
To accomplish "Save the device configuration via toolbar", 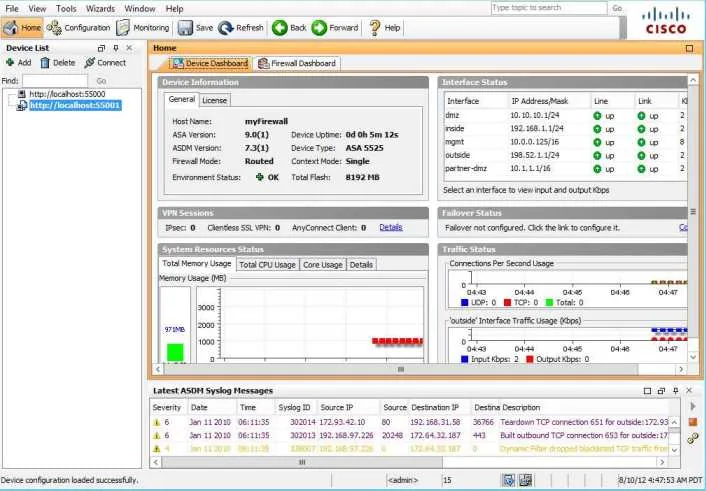I will click(195, 28).
